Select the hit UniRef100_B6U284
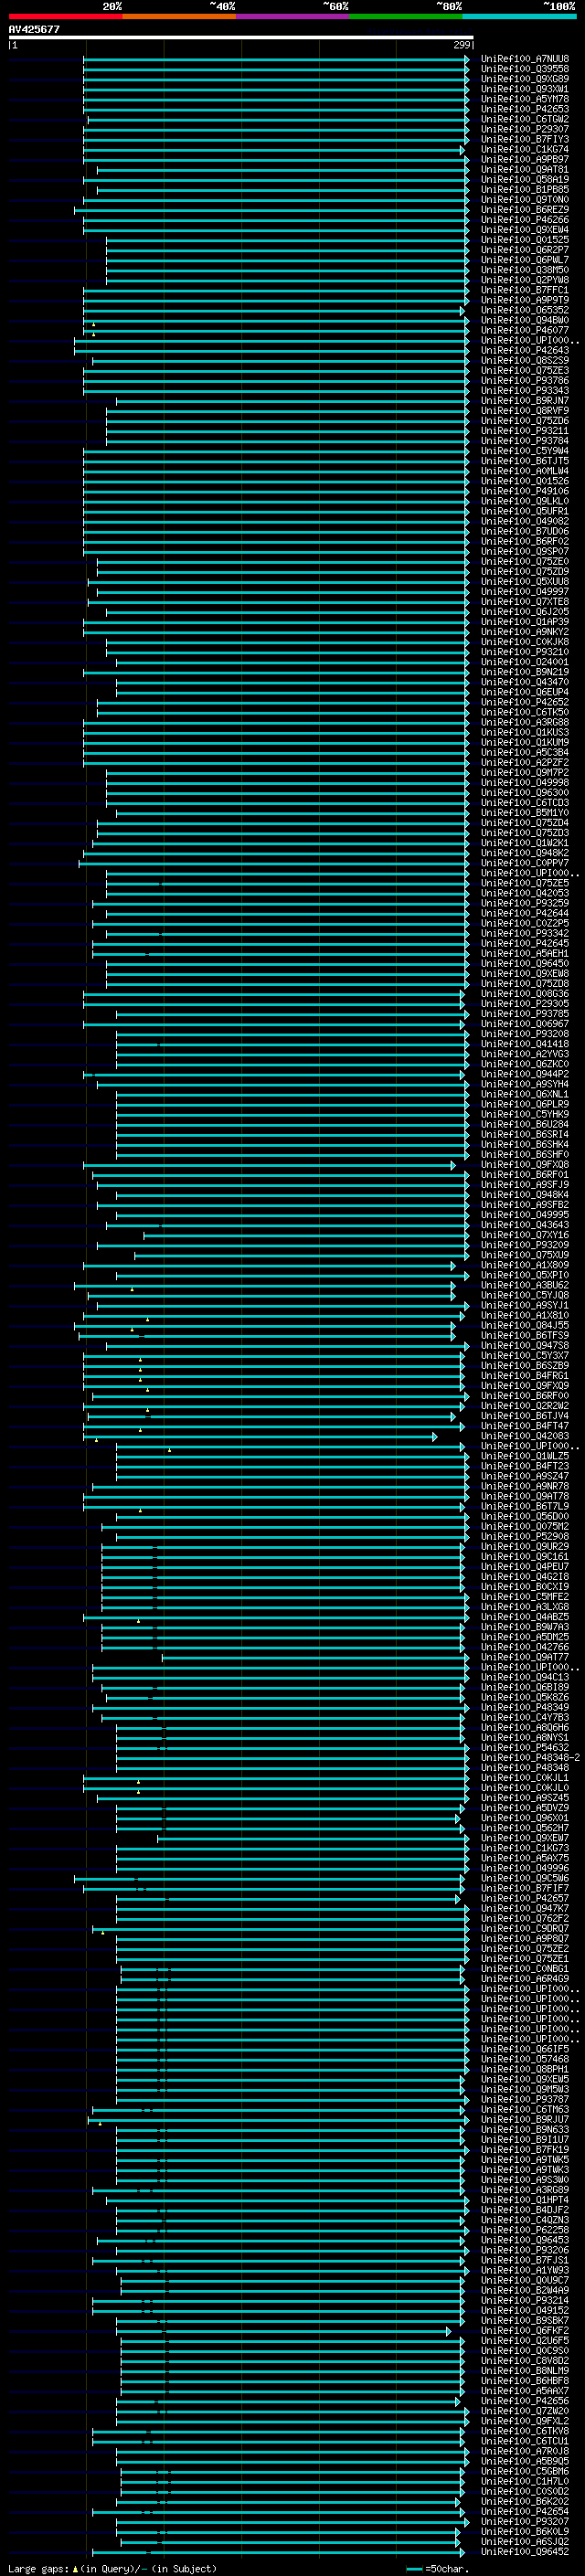 point(524,1125)
